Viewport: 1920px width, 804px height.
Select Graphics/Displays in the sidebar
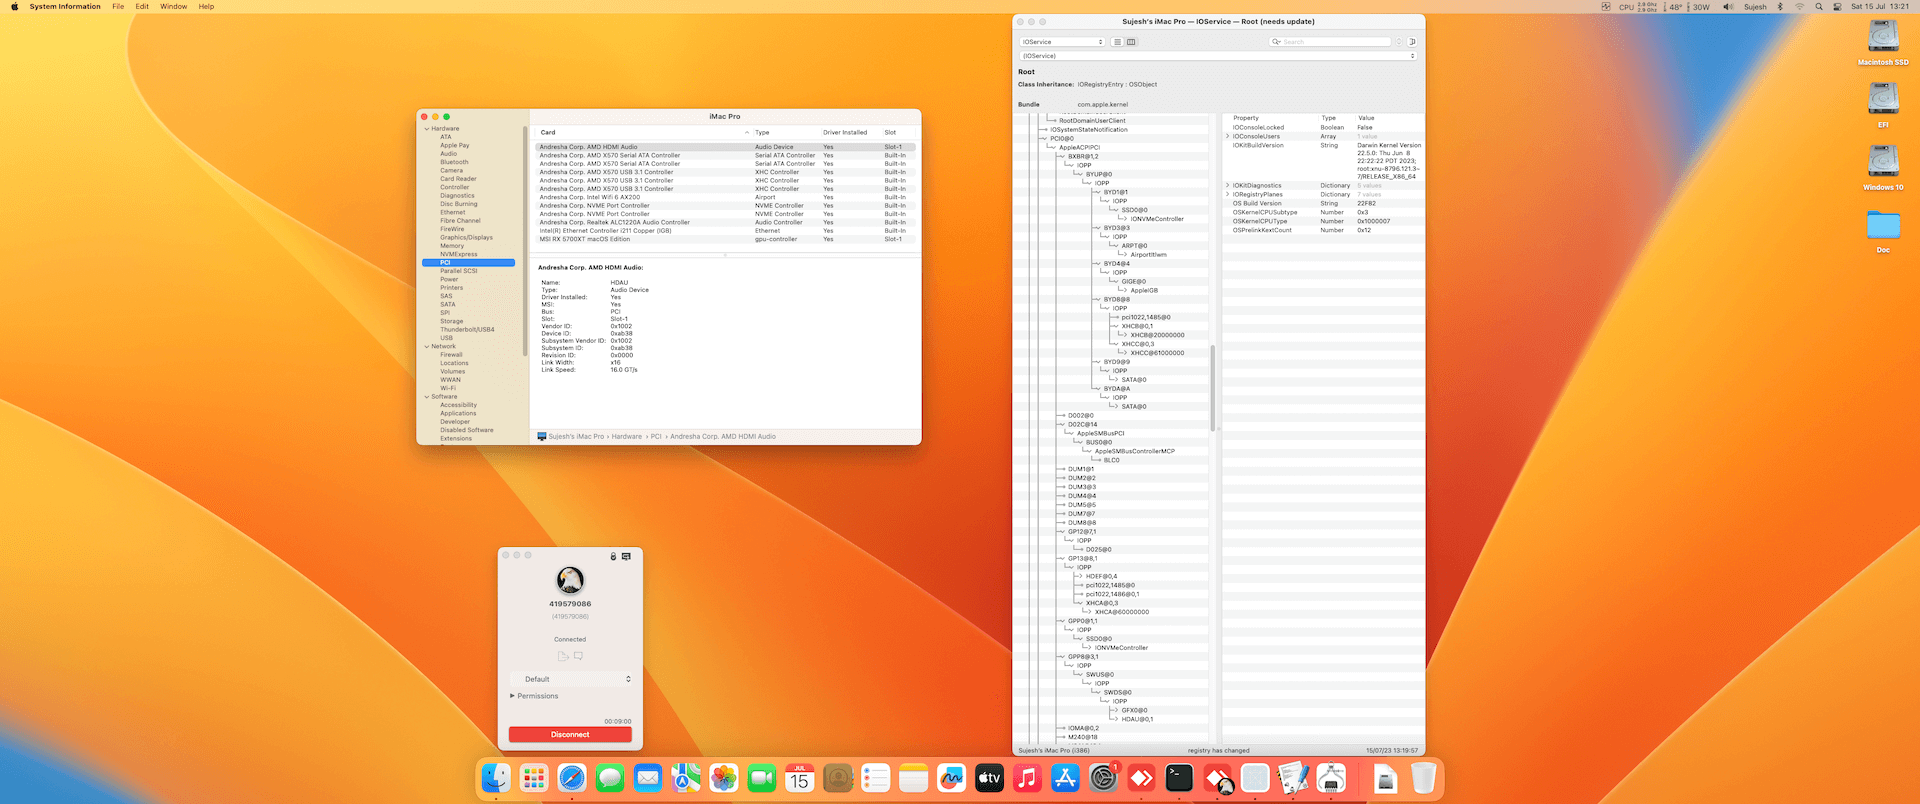coord(466,238)
